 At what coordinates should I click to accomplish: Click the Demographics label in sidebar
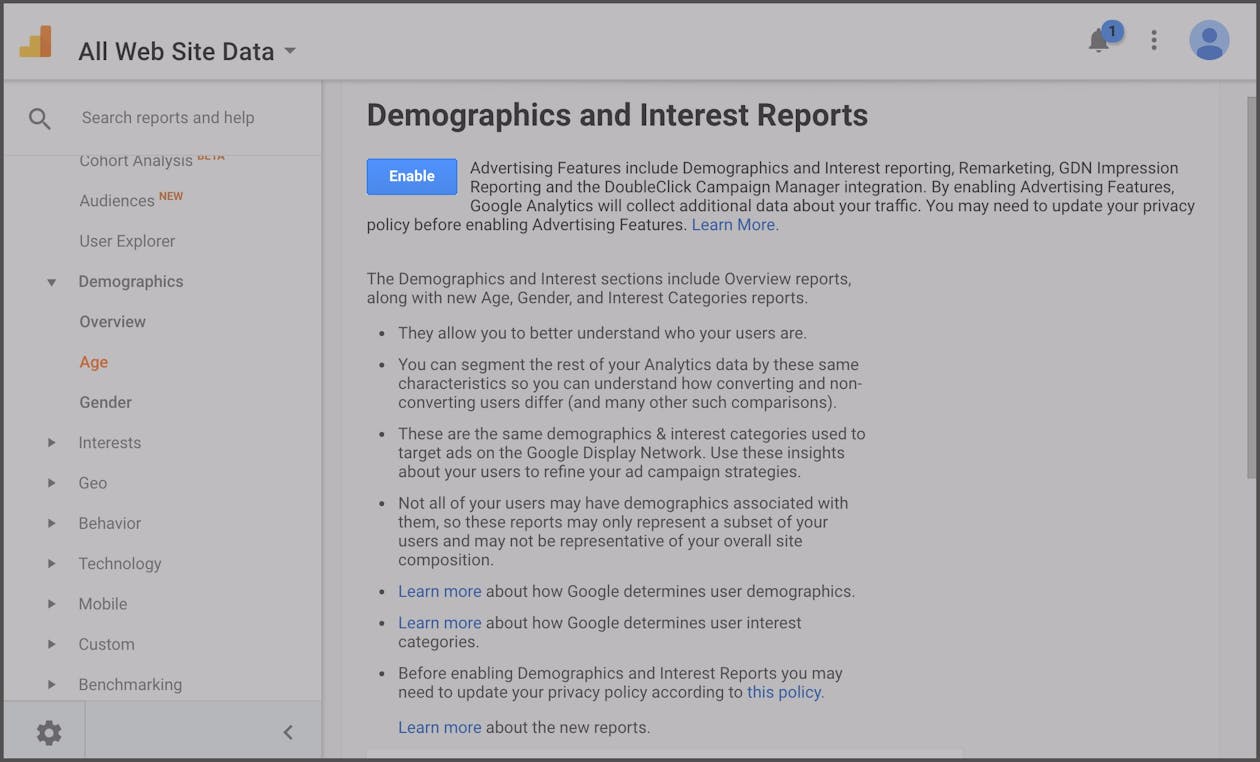click(x=131, y=282)
